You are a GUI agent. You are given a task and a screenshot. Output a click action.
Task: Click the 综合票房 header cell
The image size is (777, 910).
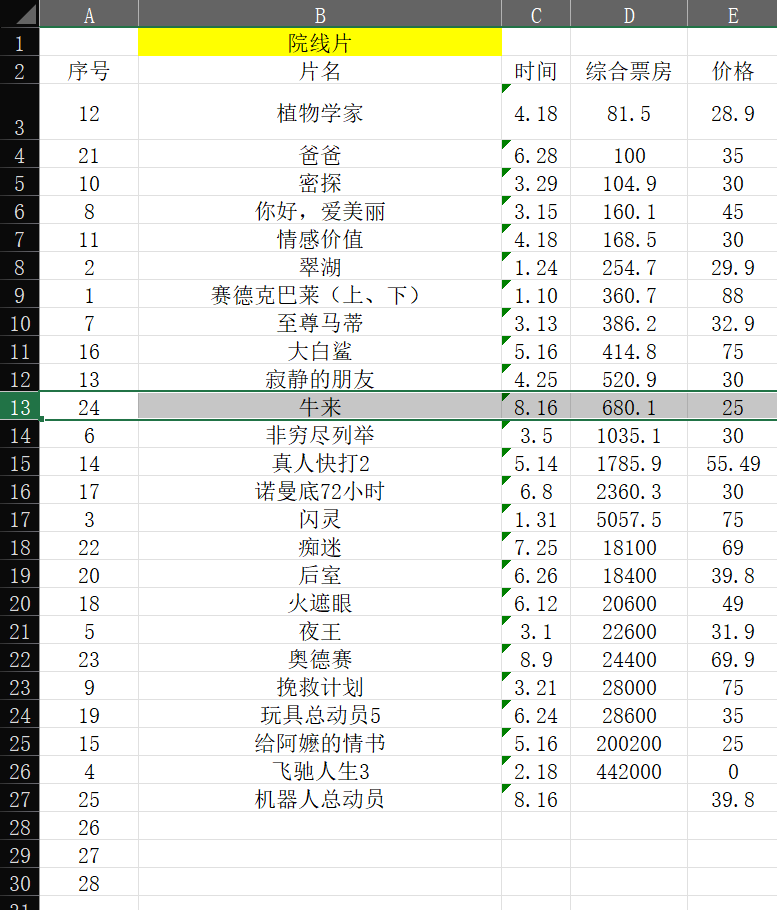point(629,71)
